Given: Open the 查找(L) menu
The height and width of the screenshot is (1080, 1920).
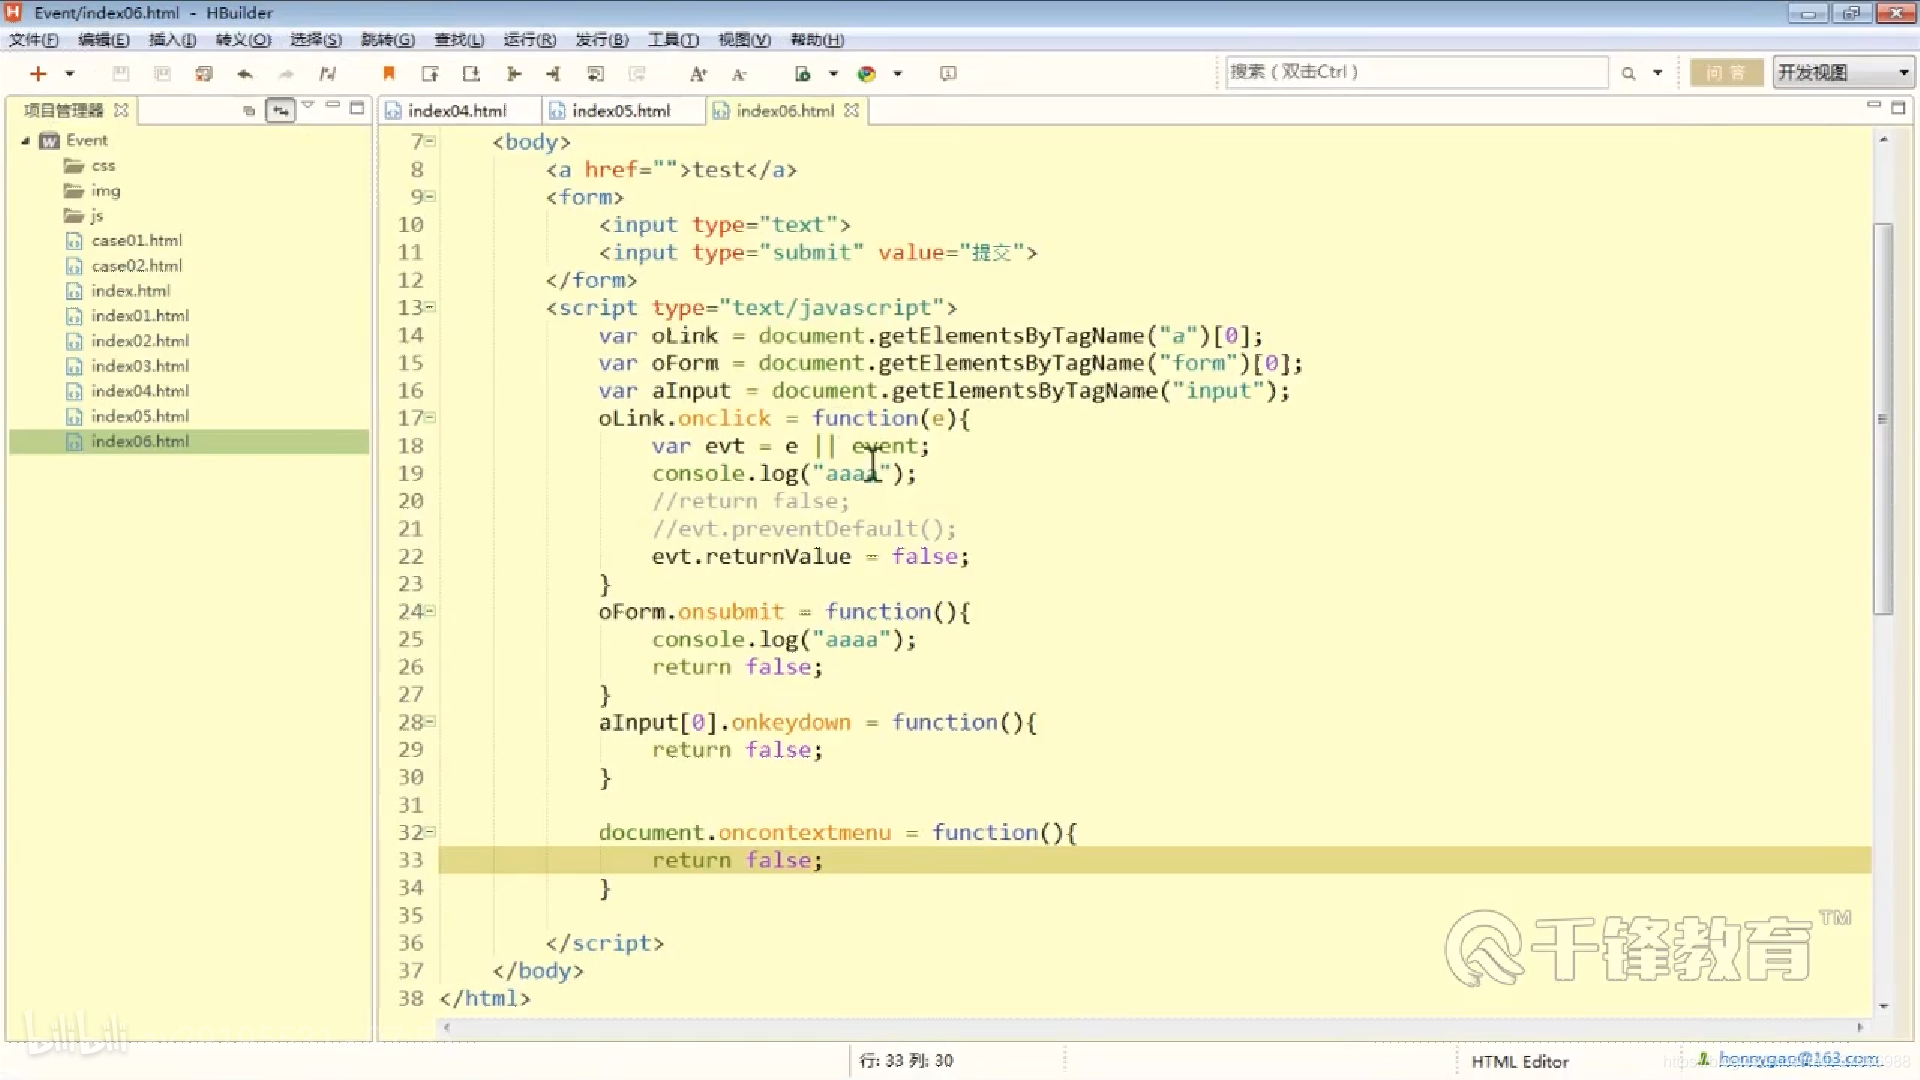Looking at the screenshot, I should tap(458, 40).
